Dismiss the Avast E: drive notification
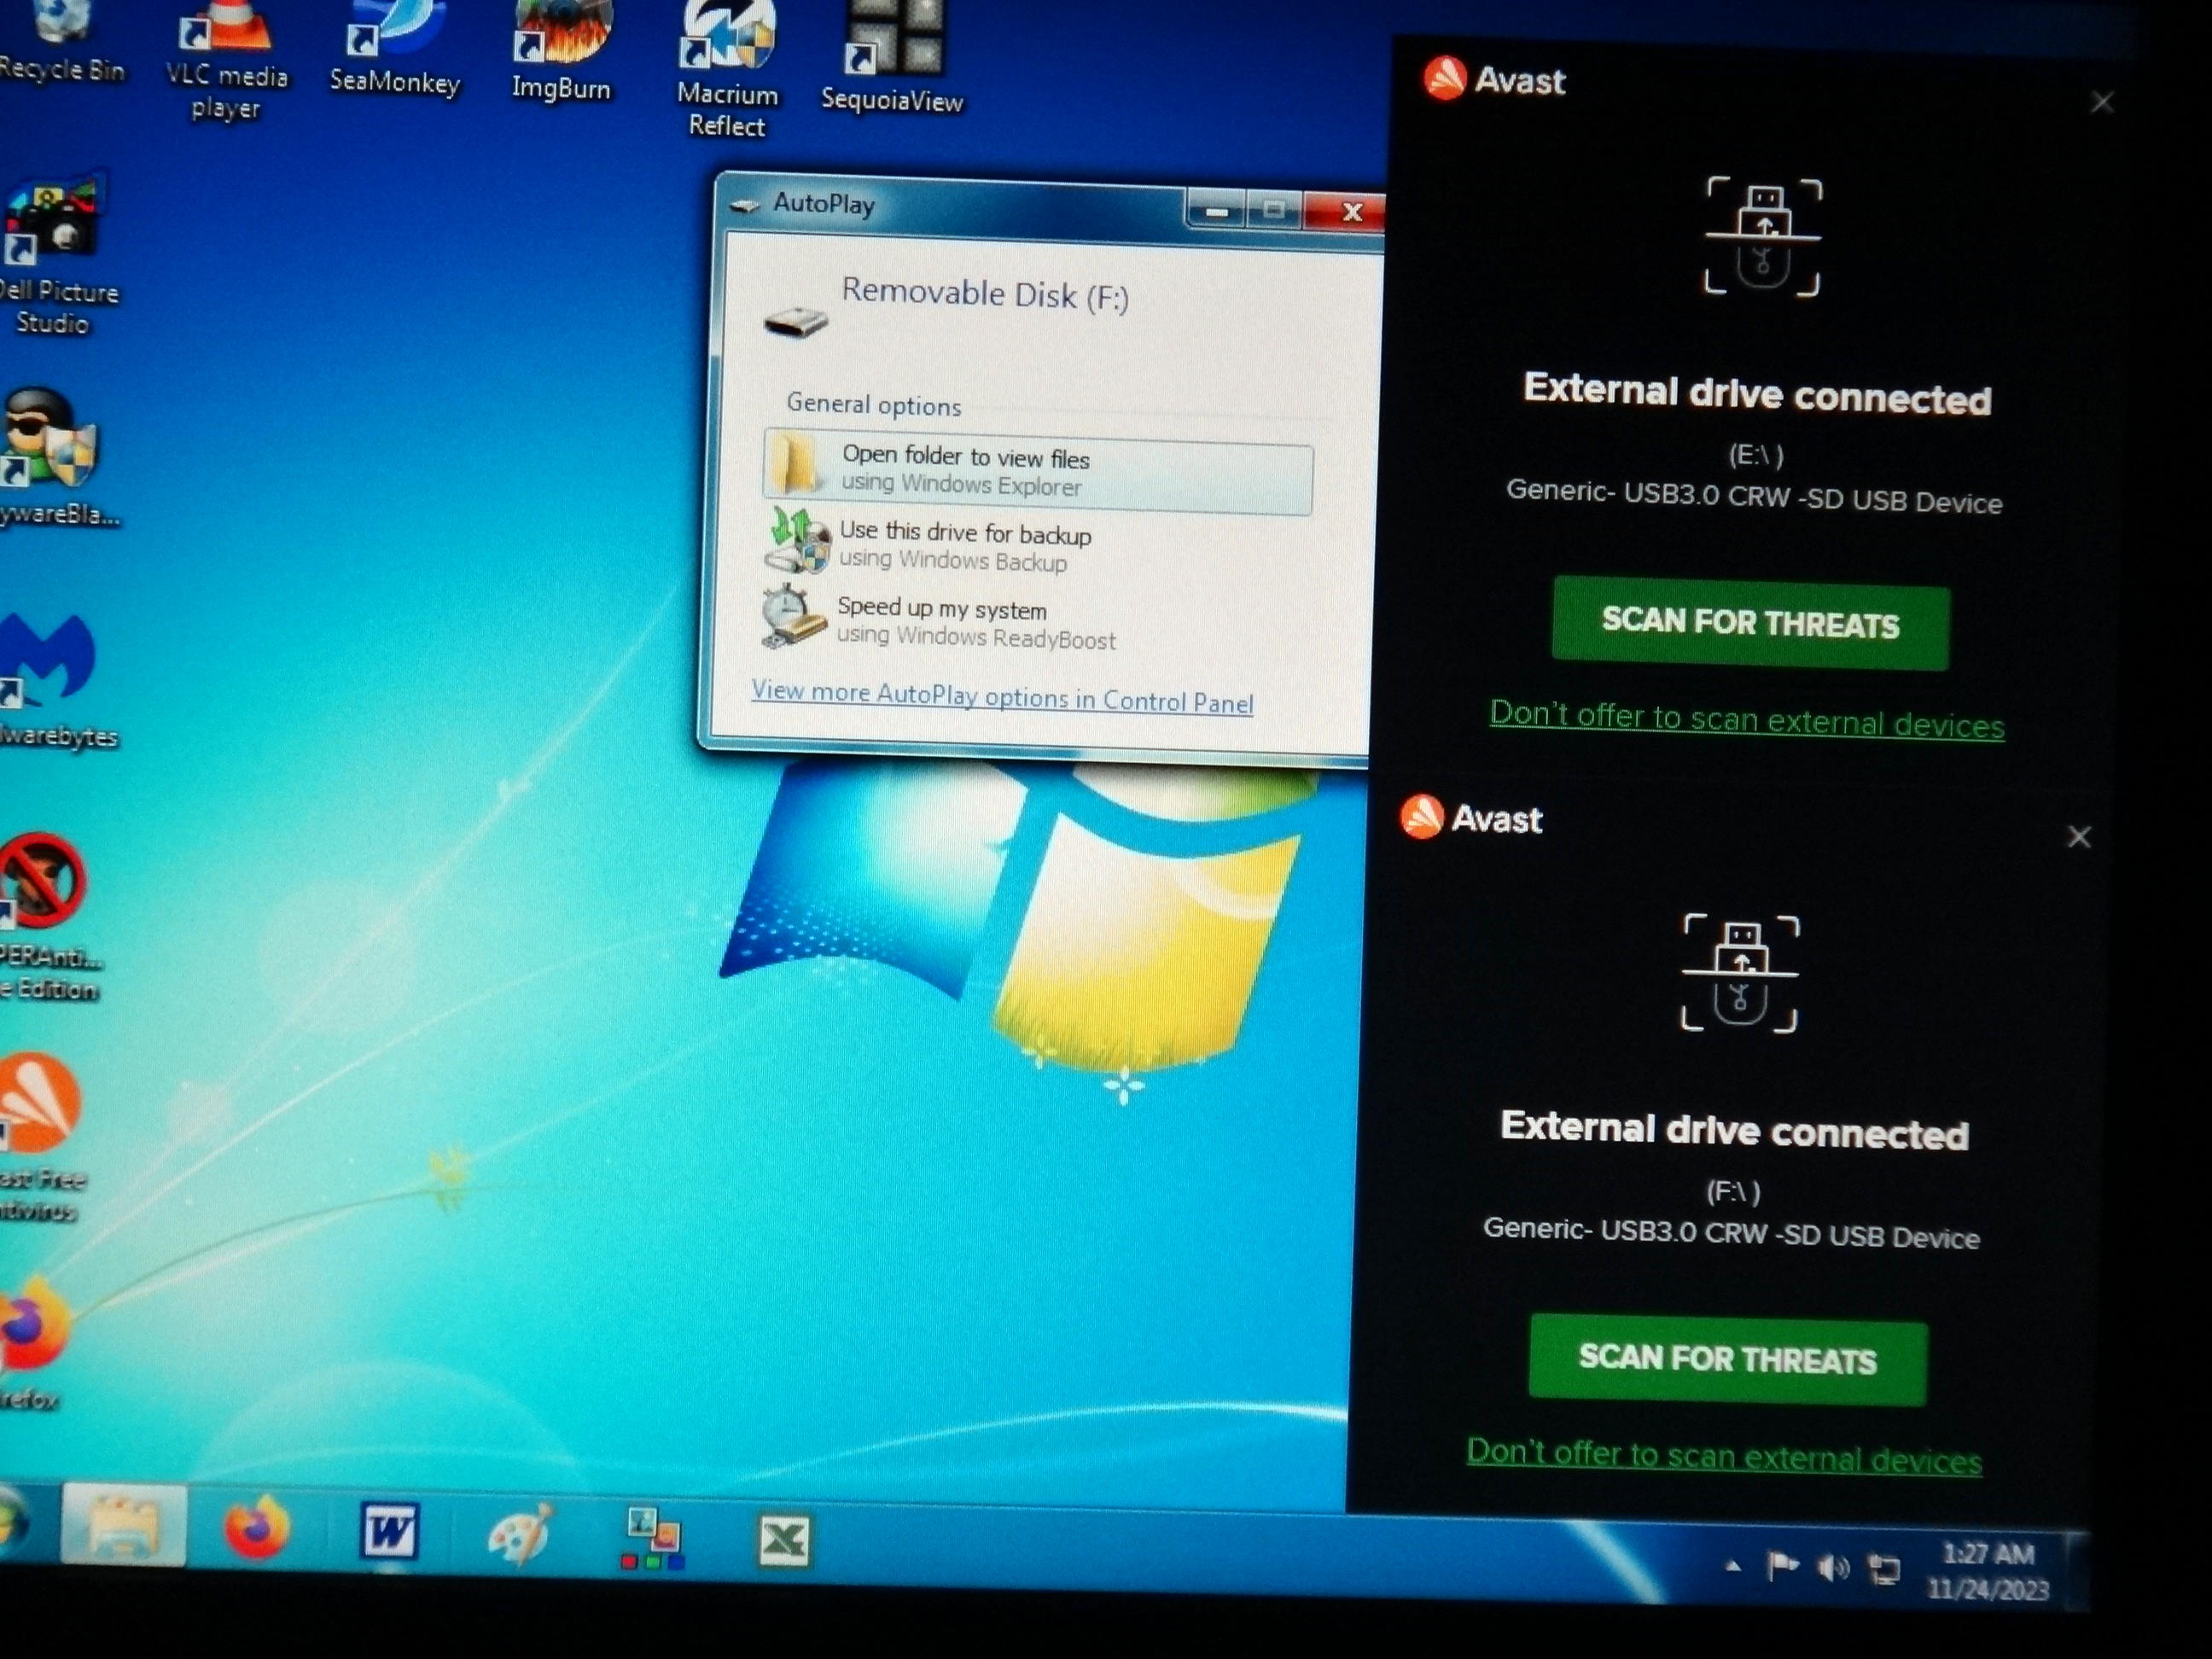Viewport: 2212px width, 1659px height. point(2102,102)
